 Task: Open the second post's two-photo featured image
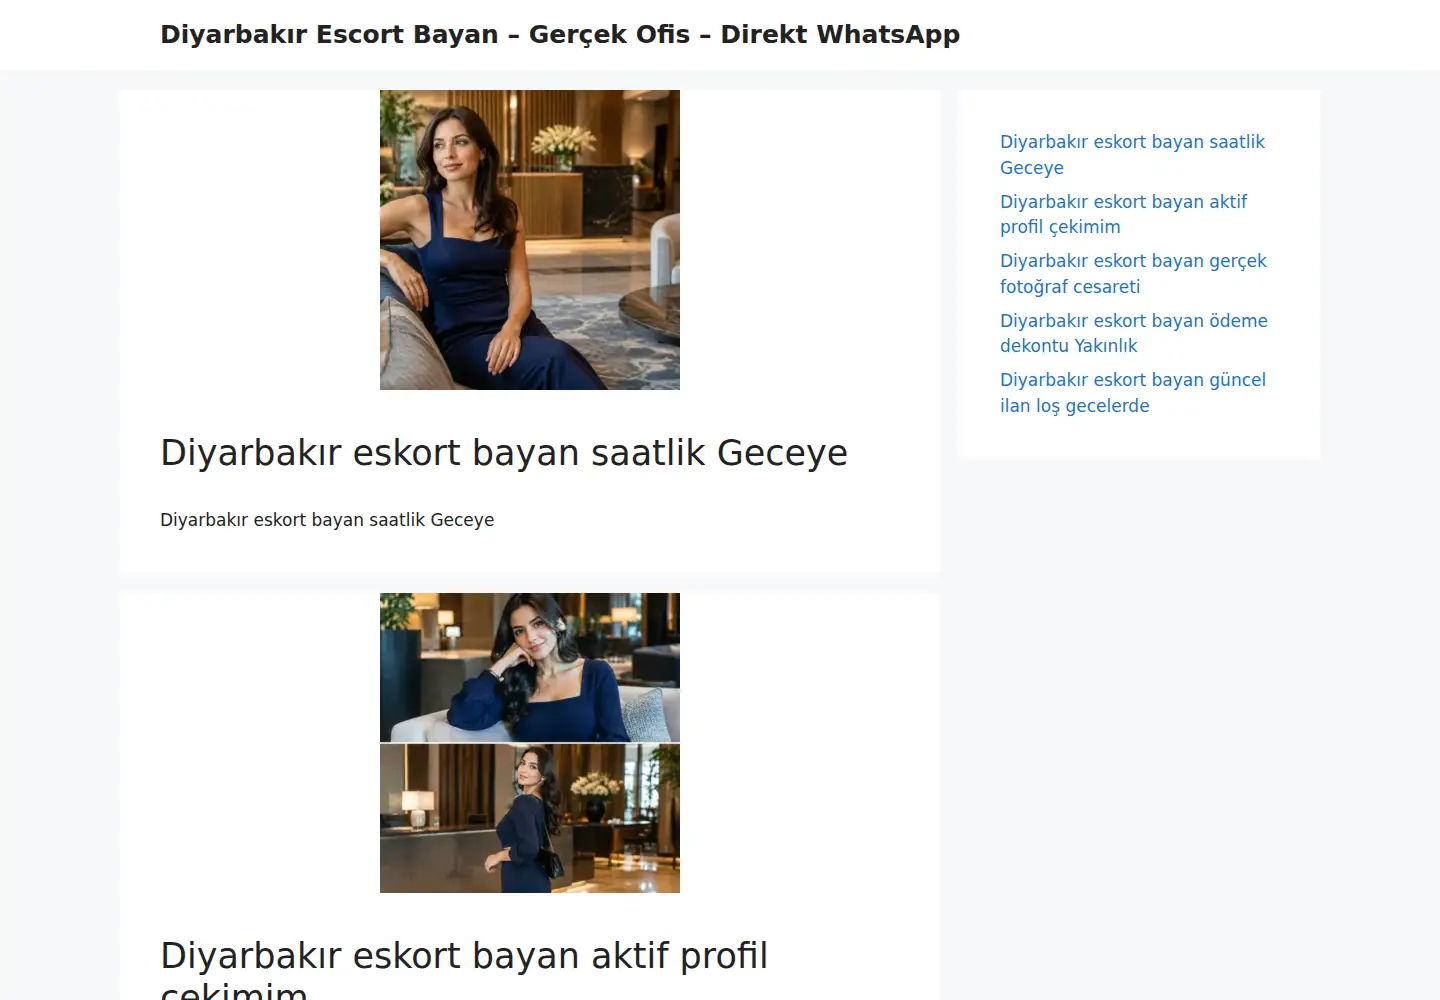[530, 743]
